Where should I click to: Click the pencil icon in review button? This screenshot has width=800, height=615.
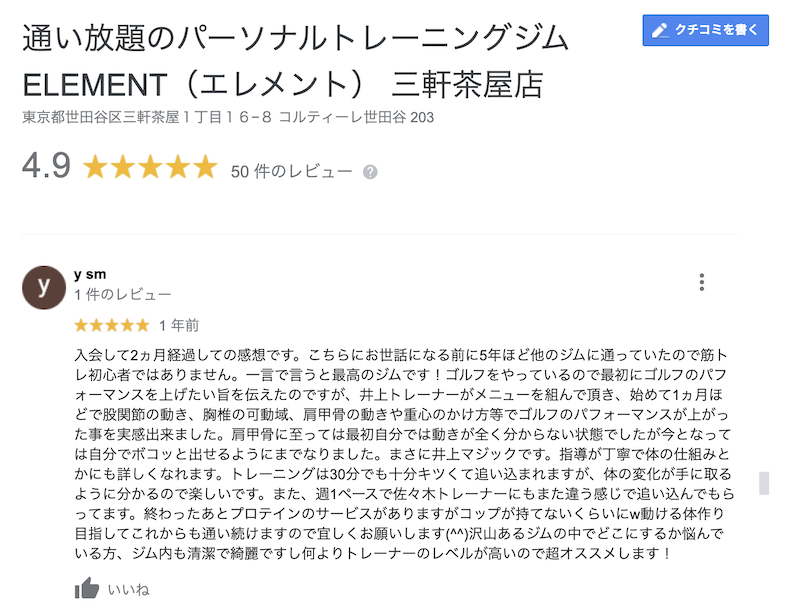660,31
